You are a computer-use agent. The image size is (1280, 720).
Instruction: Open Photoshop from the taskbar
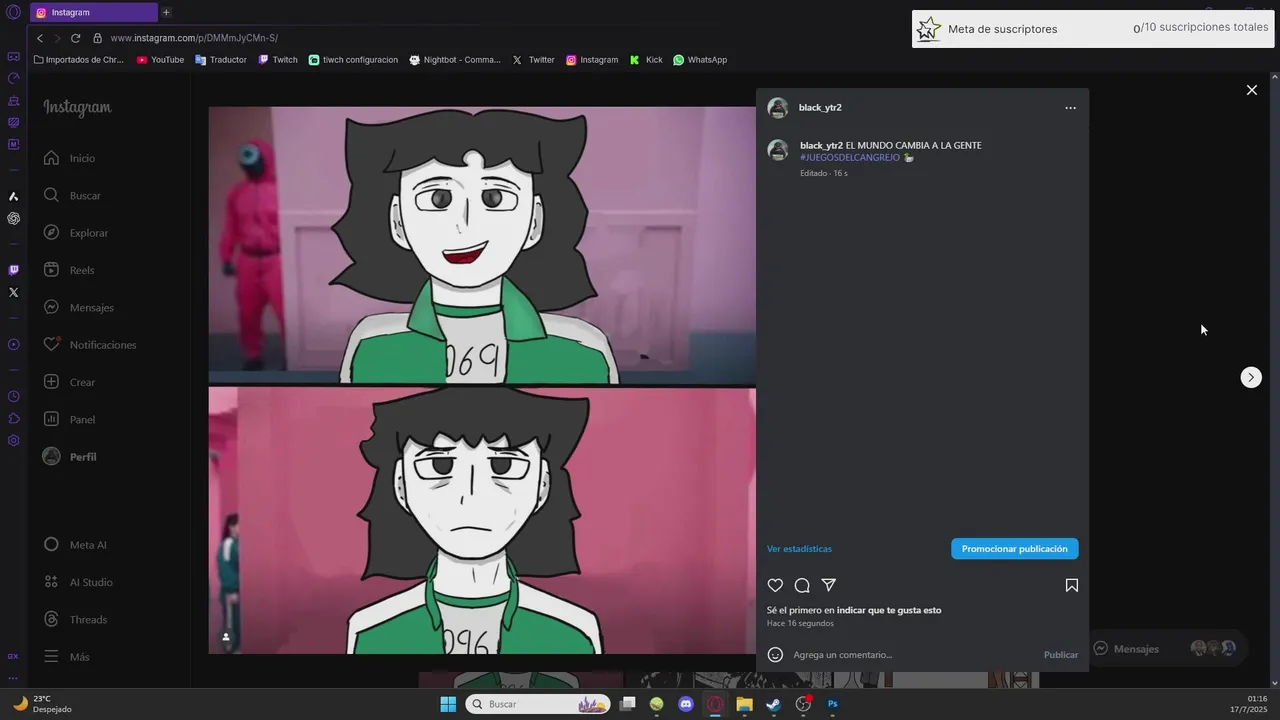pyautogui.click(x=832, y=704)
